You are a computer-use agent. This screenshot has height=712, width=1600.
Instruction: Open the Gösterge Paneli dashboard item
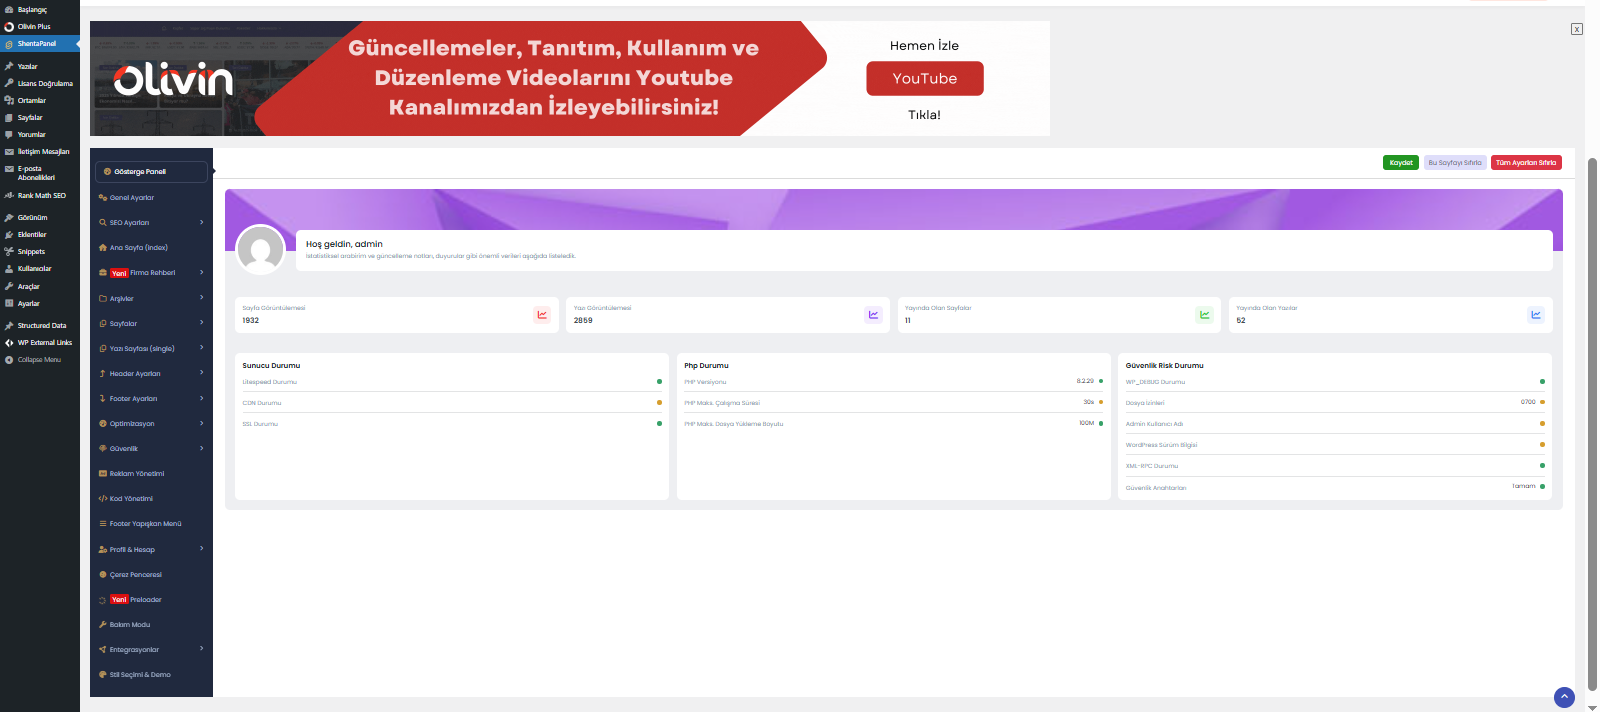151,172
